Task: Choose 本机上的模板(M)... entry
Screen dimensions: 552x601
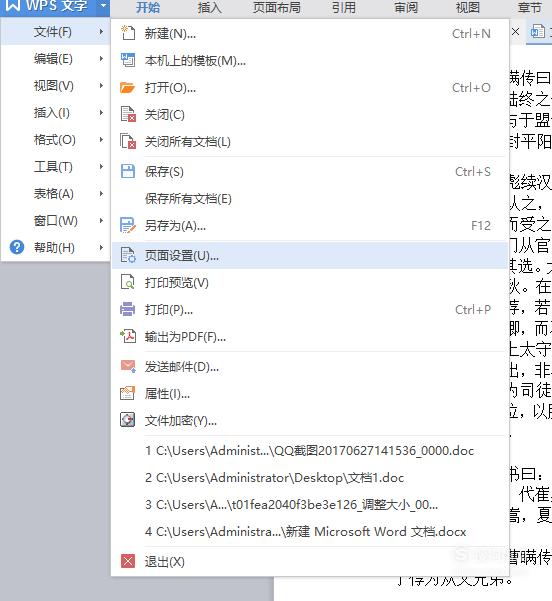Action: coord(310,61)
